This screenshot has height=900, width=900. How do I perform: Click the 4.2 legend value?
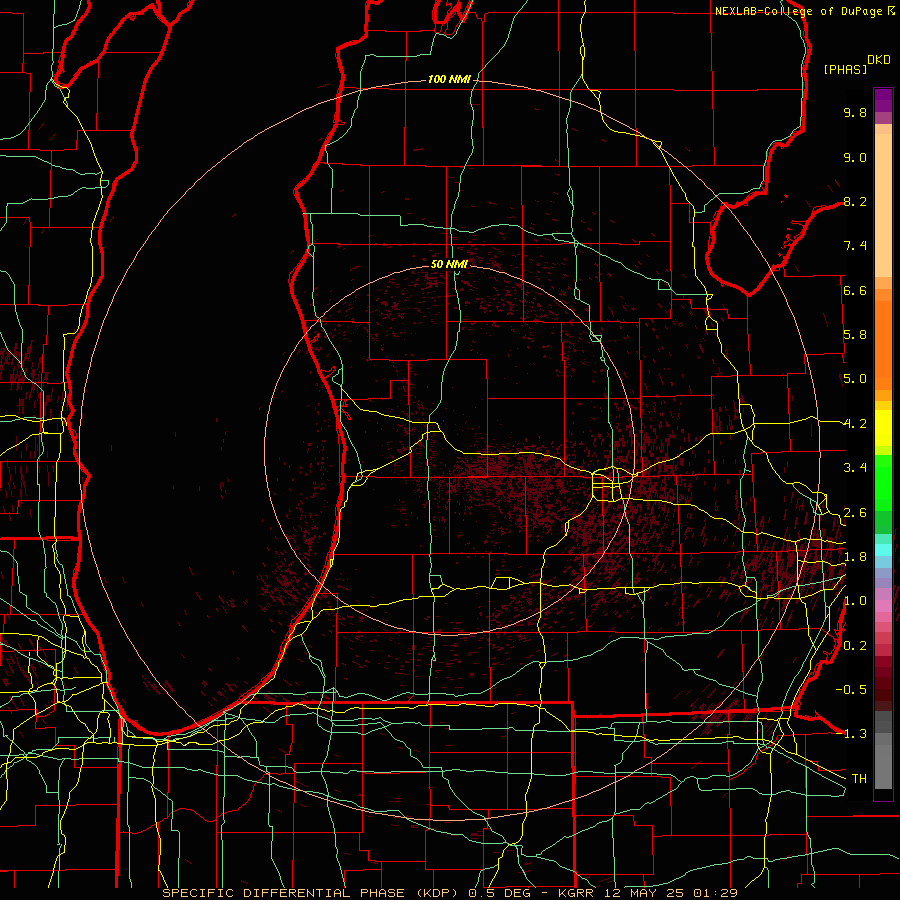(x=855, y=424)
